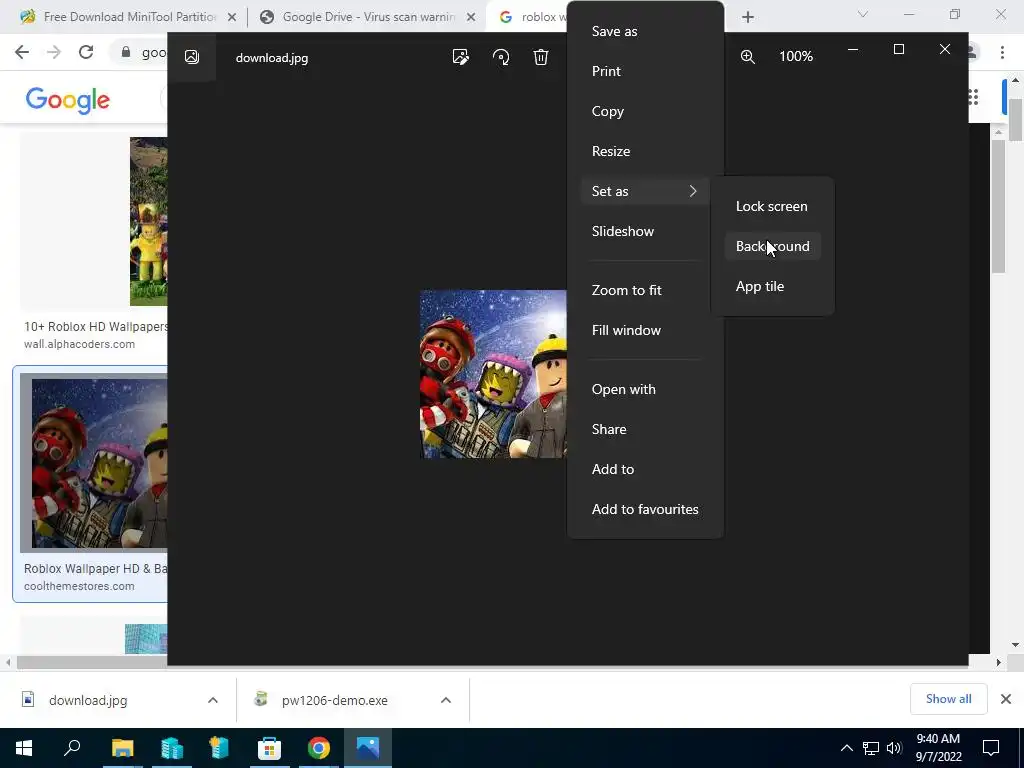Screen dimensions: 1024x768
Task: Open pw1206-demo.exe in downloads bar
Action: coord(334,700)
